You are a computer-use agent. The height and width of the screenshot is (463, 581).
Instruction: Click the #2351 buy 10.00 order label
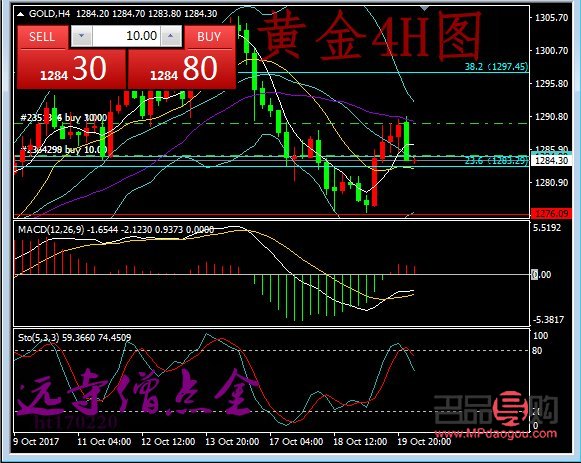pos(63,118)
